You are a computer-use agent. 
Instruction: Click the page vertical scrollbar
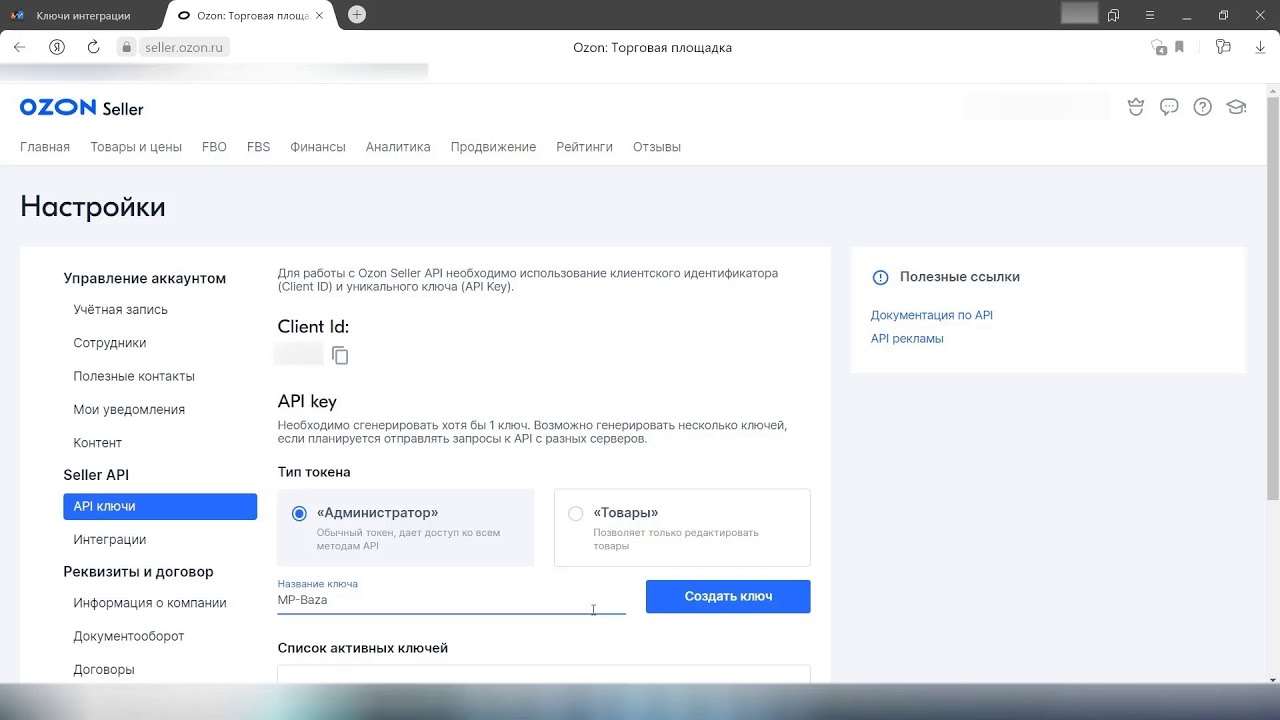click(1273, 300)
